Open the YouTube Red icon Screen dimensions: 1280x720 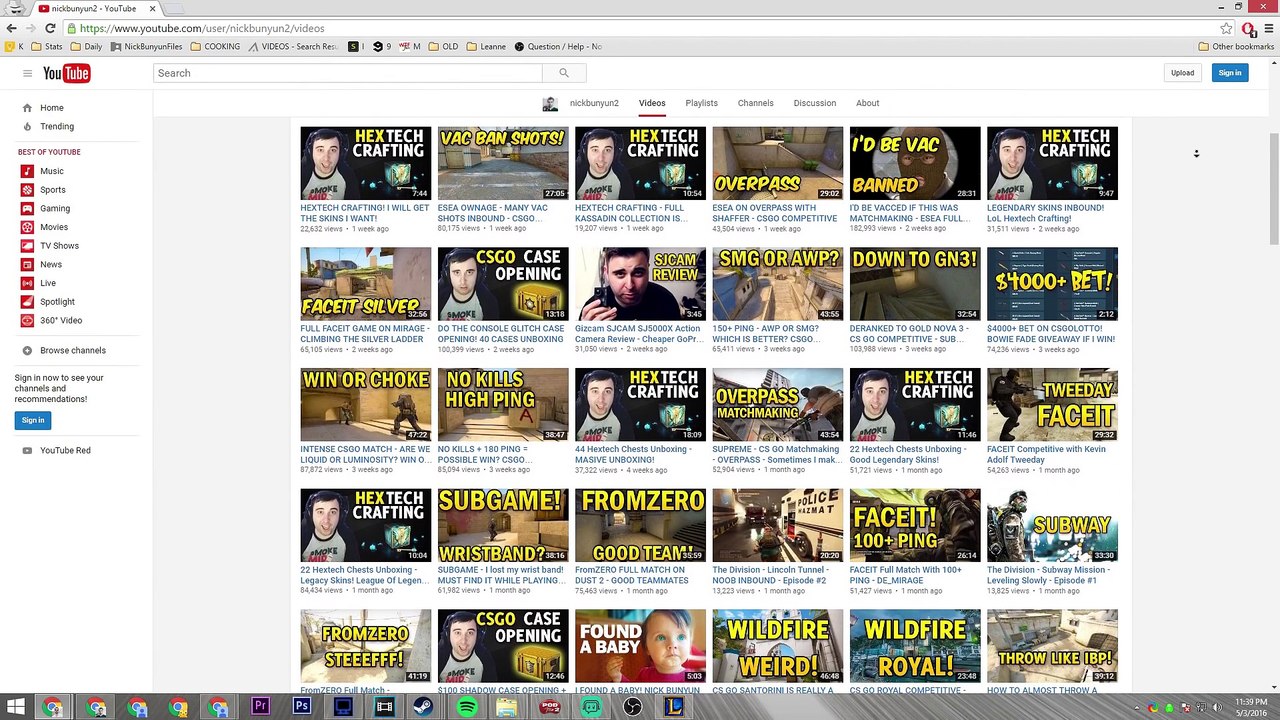point(27,451)
